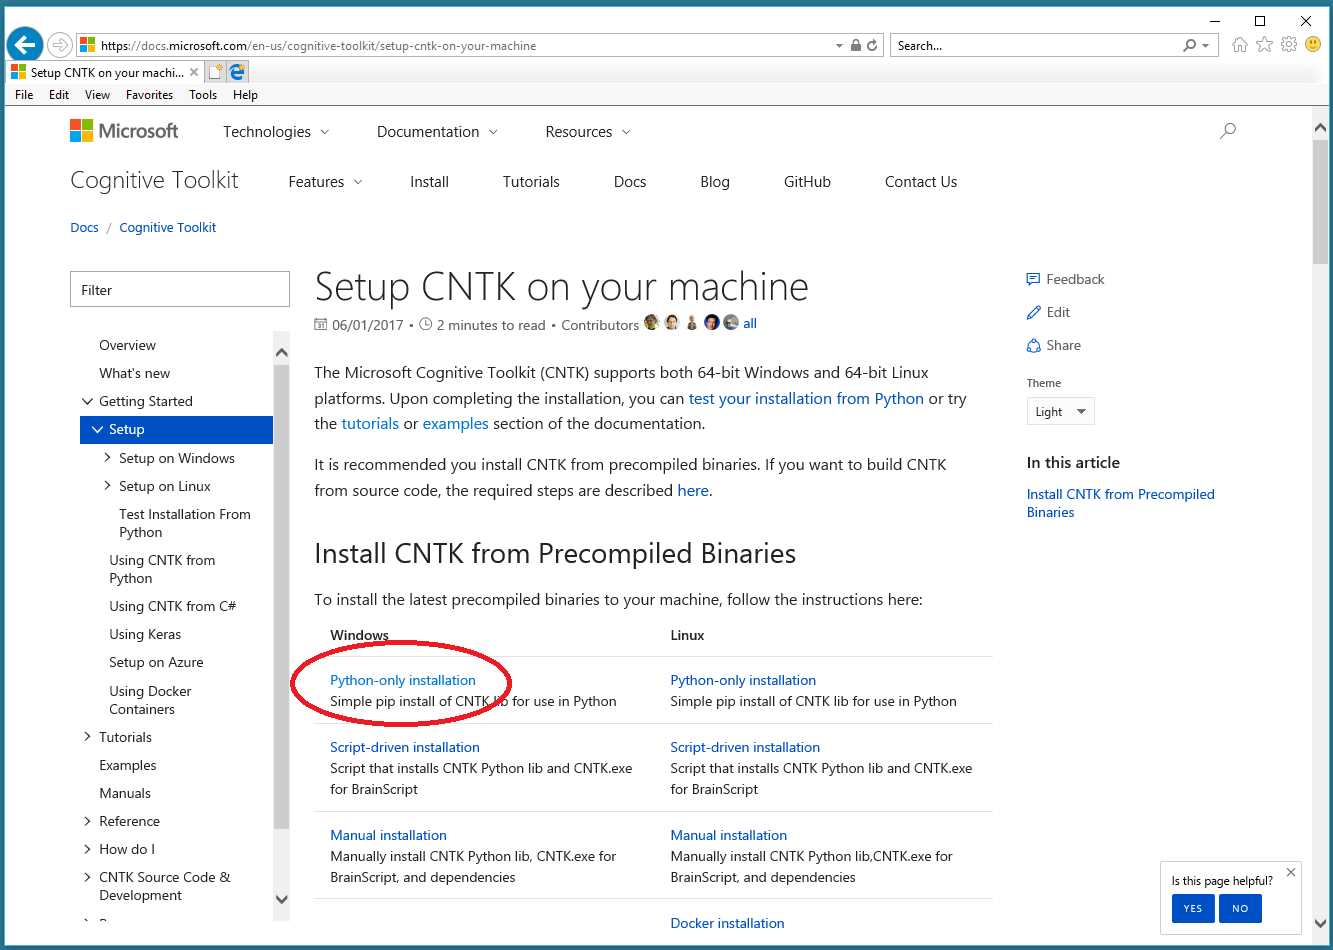
Task: Click the Open Microsoft Edge tab icon
Action: pos(237,72)
